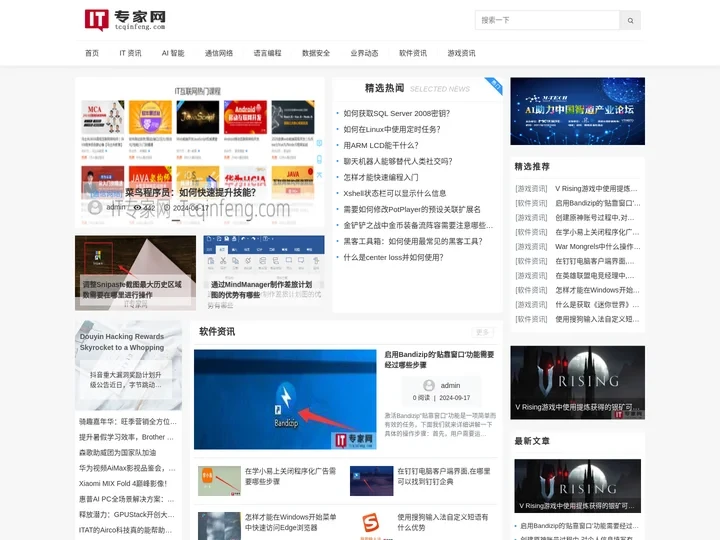Open the Snipaste screenshot article thumbnail
The width and height of the screenshot is (720, 540).
tap(135, 273)
